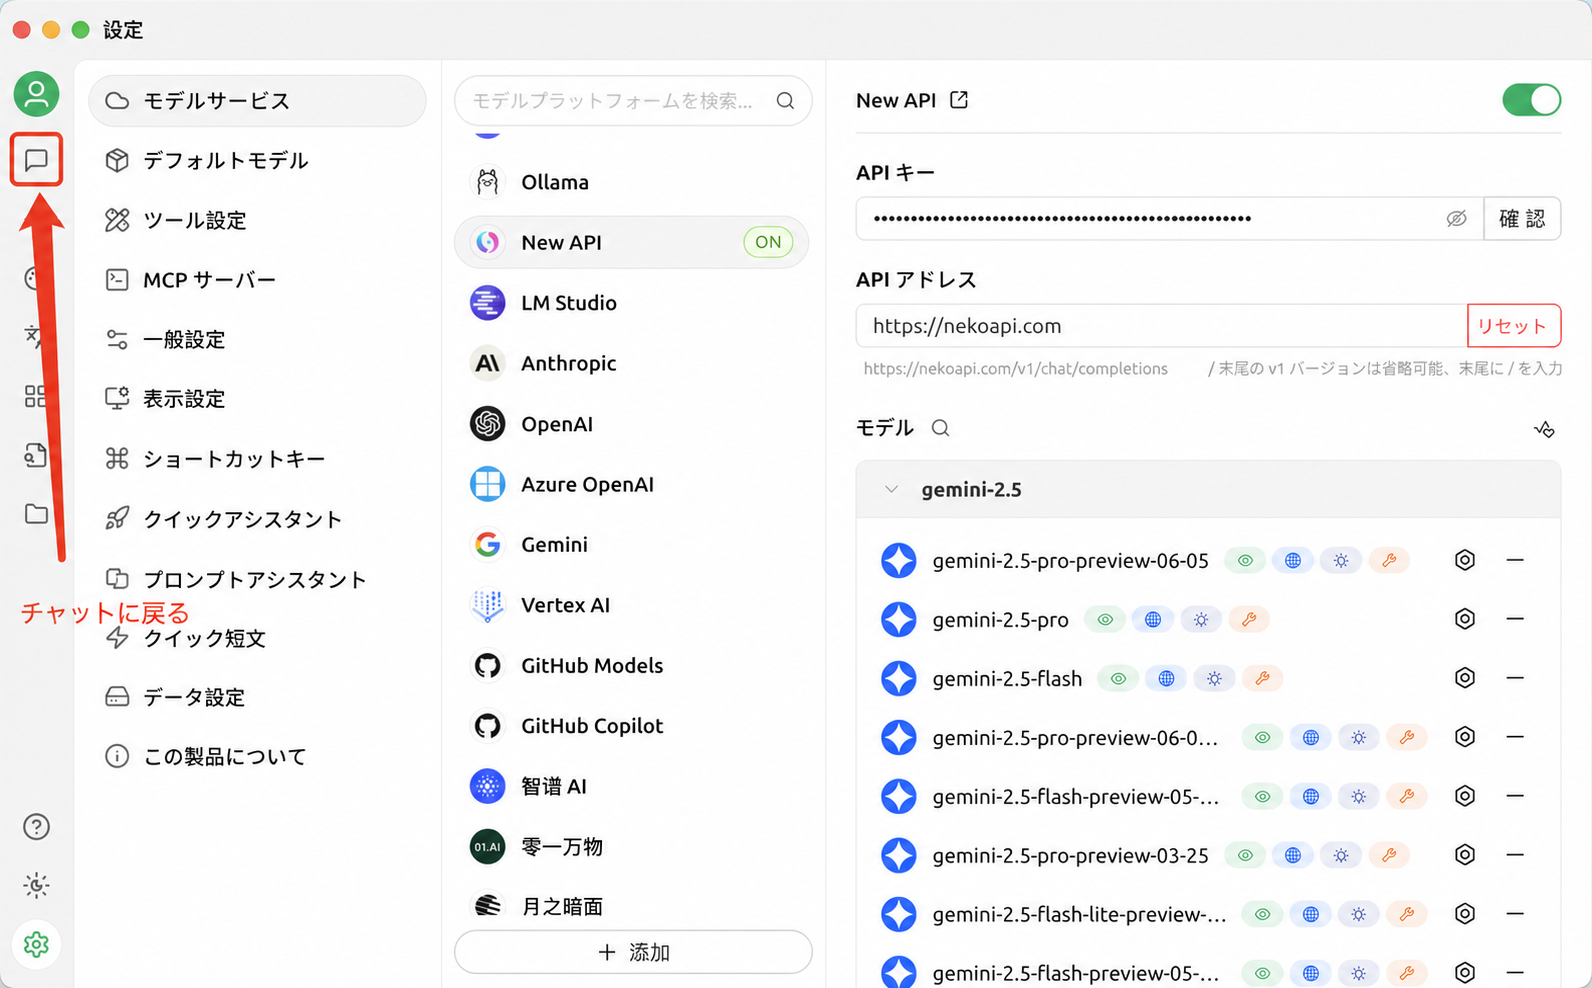The image size is (1592, 988).
Task: Remove gemini-2.5-pro-preview-06-05 with its minus icon
Action: 1515,560
